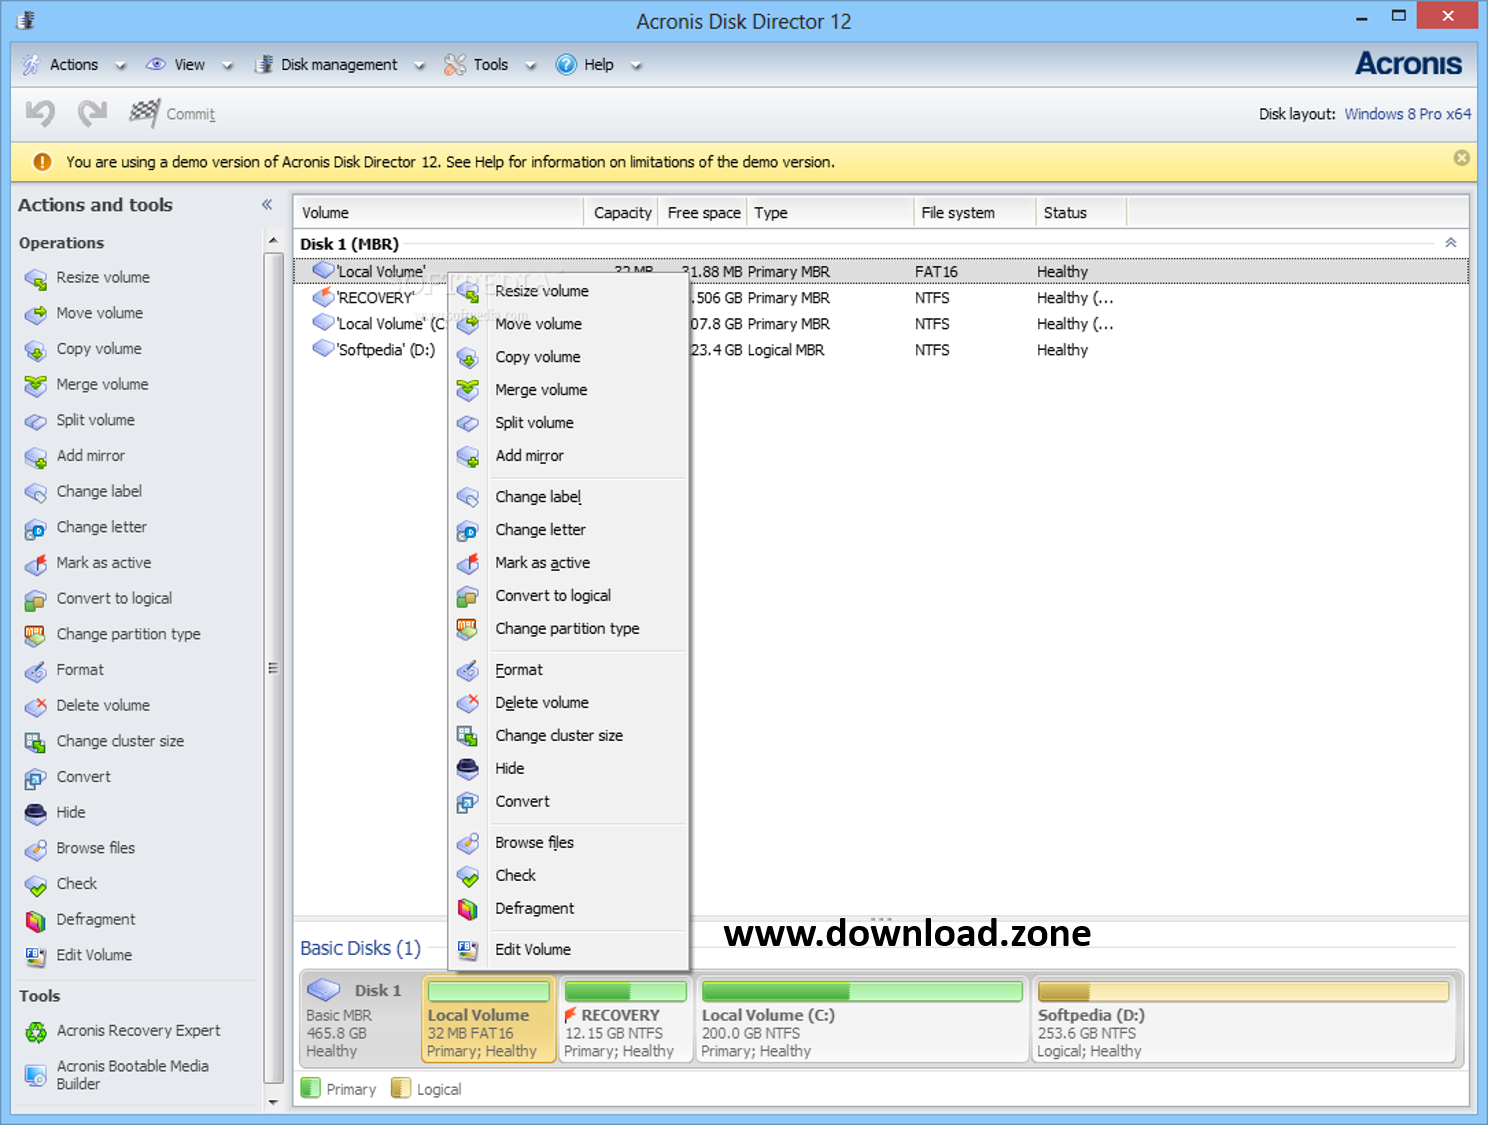Choose Delete volume from context menu
The height and width of the screenshot is (1125, 1488).
click(568, 703)
